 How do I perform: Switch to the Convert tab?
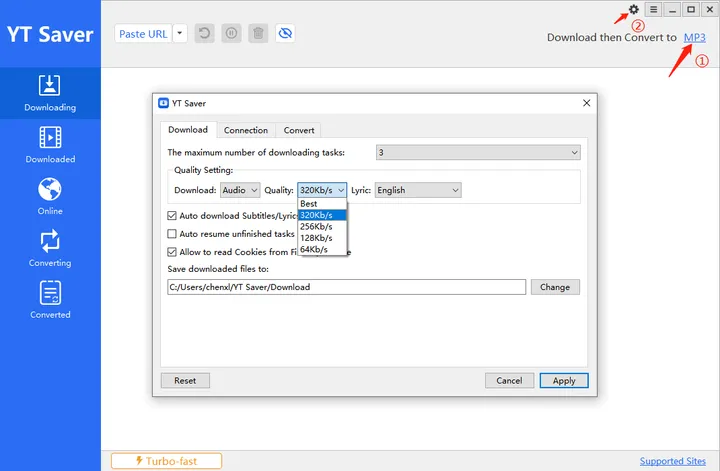click(x=299, y=130)
